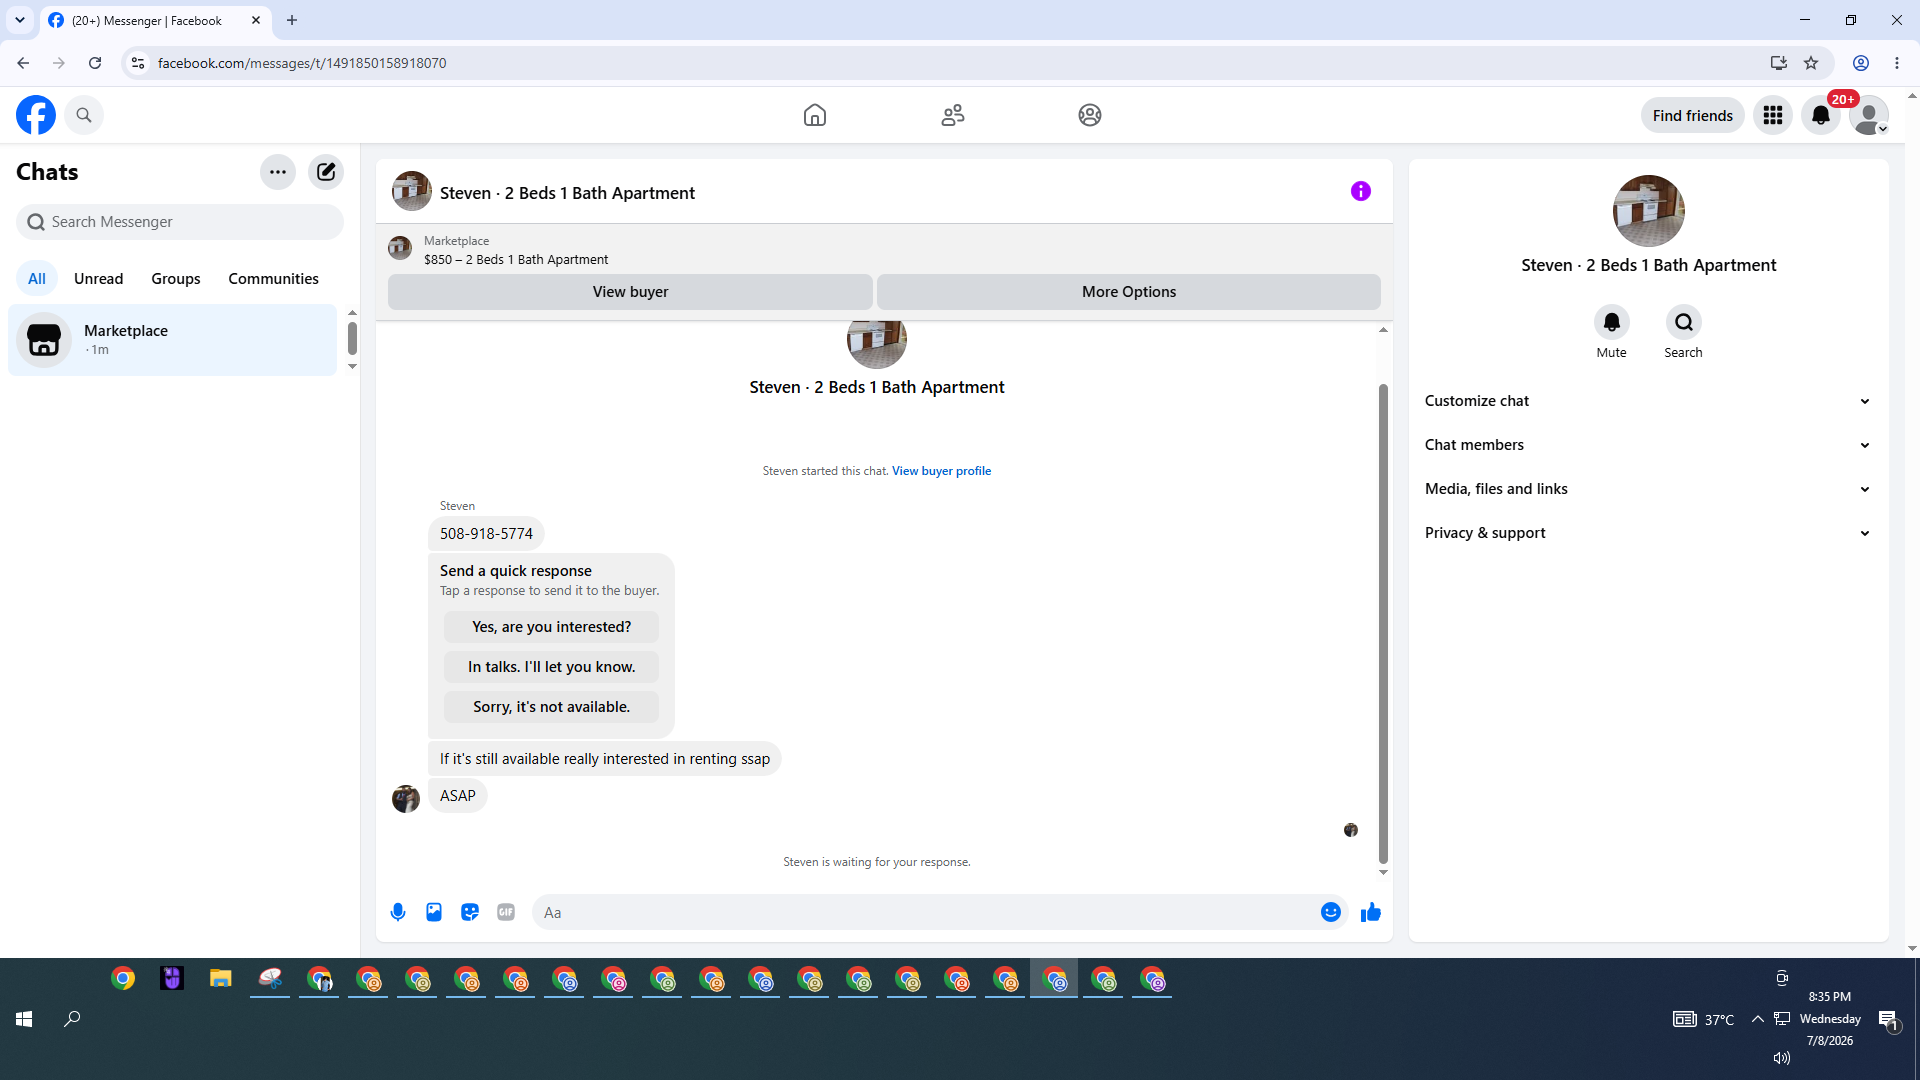Click the Find friends button
The image size is (1920, 1080).
point(1693,115)
